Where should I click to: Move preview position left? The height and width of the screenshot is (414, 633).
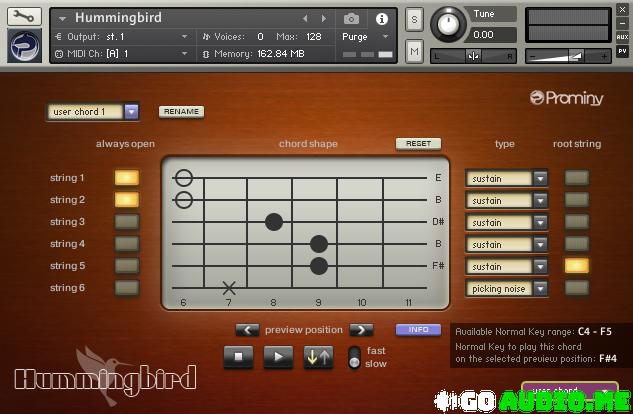pos(247,330)
